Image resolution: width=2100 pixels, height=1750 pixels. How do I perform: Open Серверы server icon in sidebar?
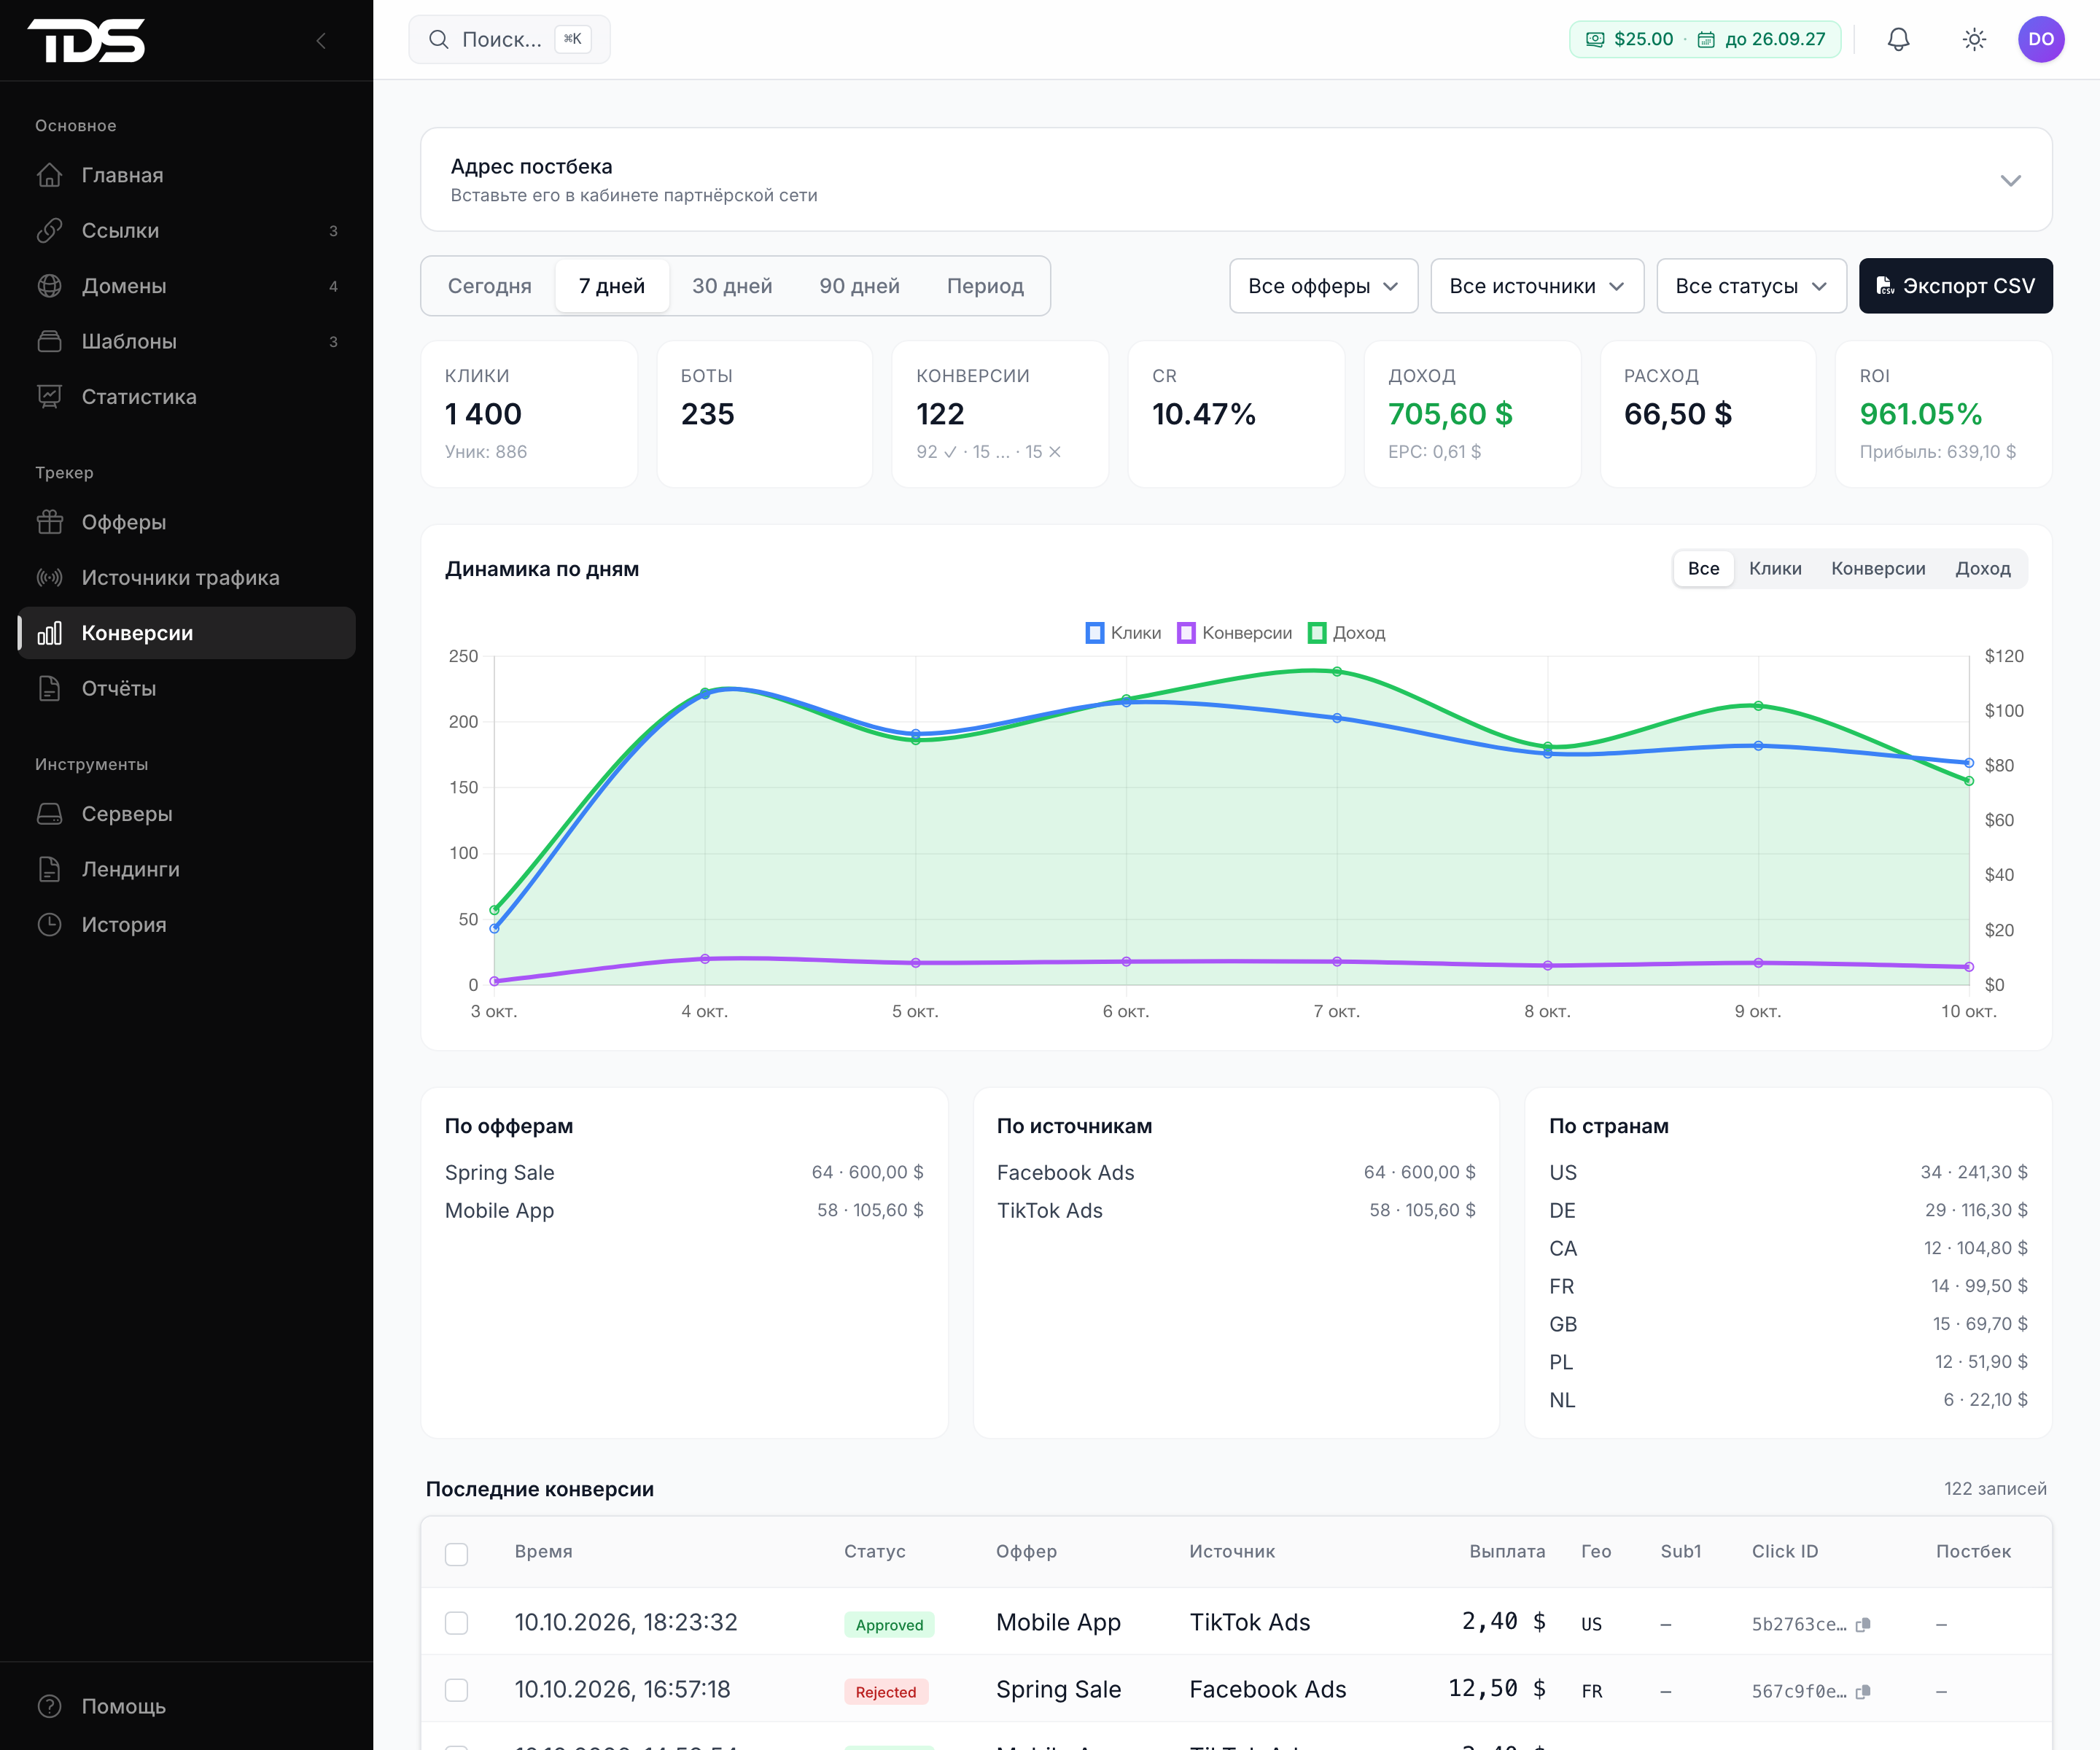pos(49,814)
